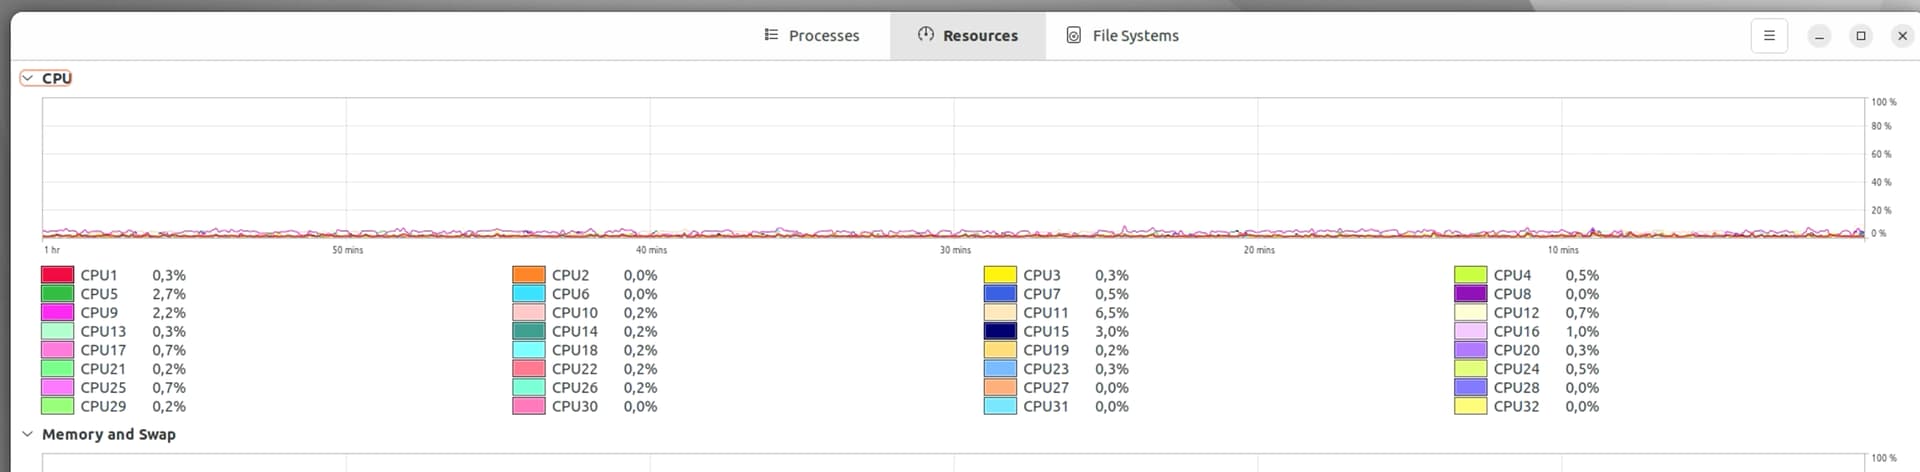Open the hamburger main menu button
The width and height of the screenshot is (1920, 472).
1769,36
